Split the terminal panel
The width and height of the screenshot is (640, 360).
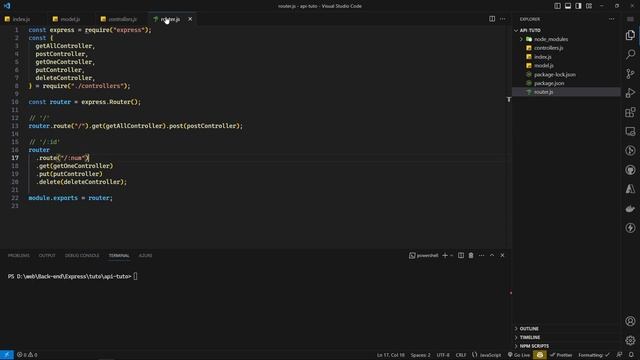point(461,256)
